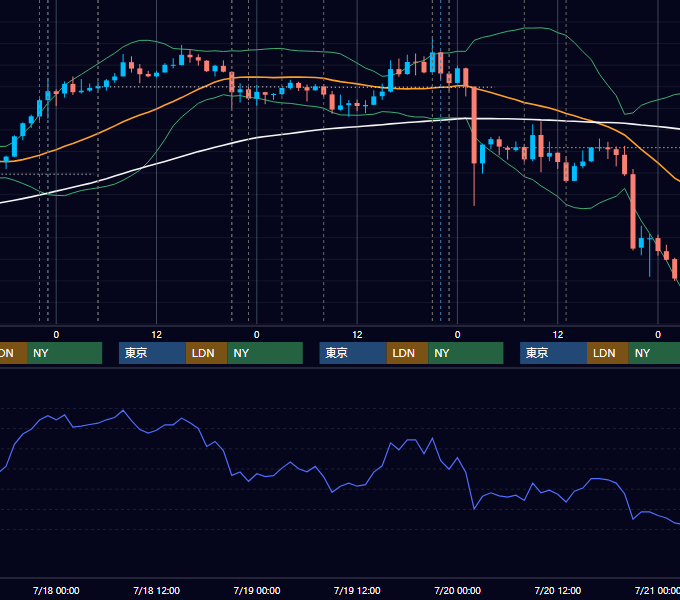Select the 東京 session block on 7/19

click(353, 353)
